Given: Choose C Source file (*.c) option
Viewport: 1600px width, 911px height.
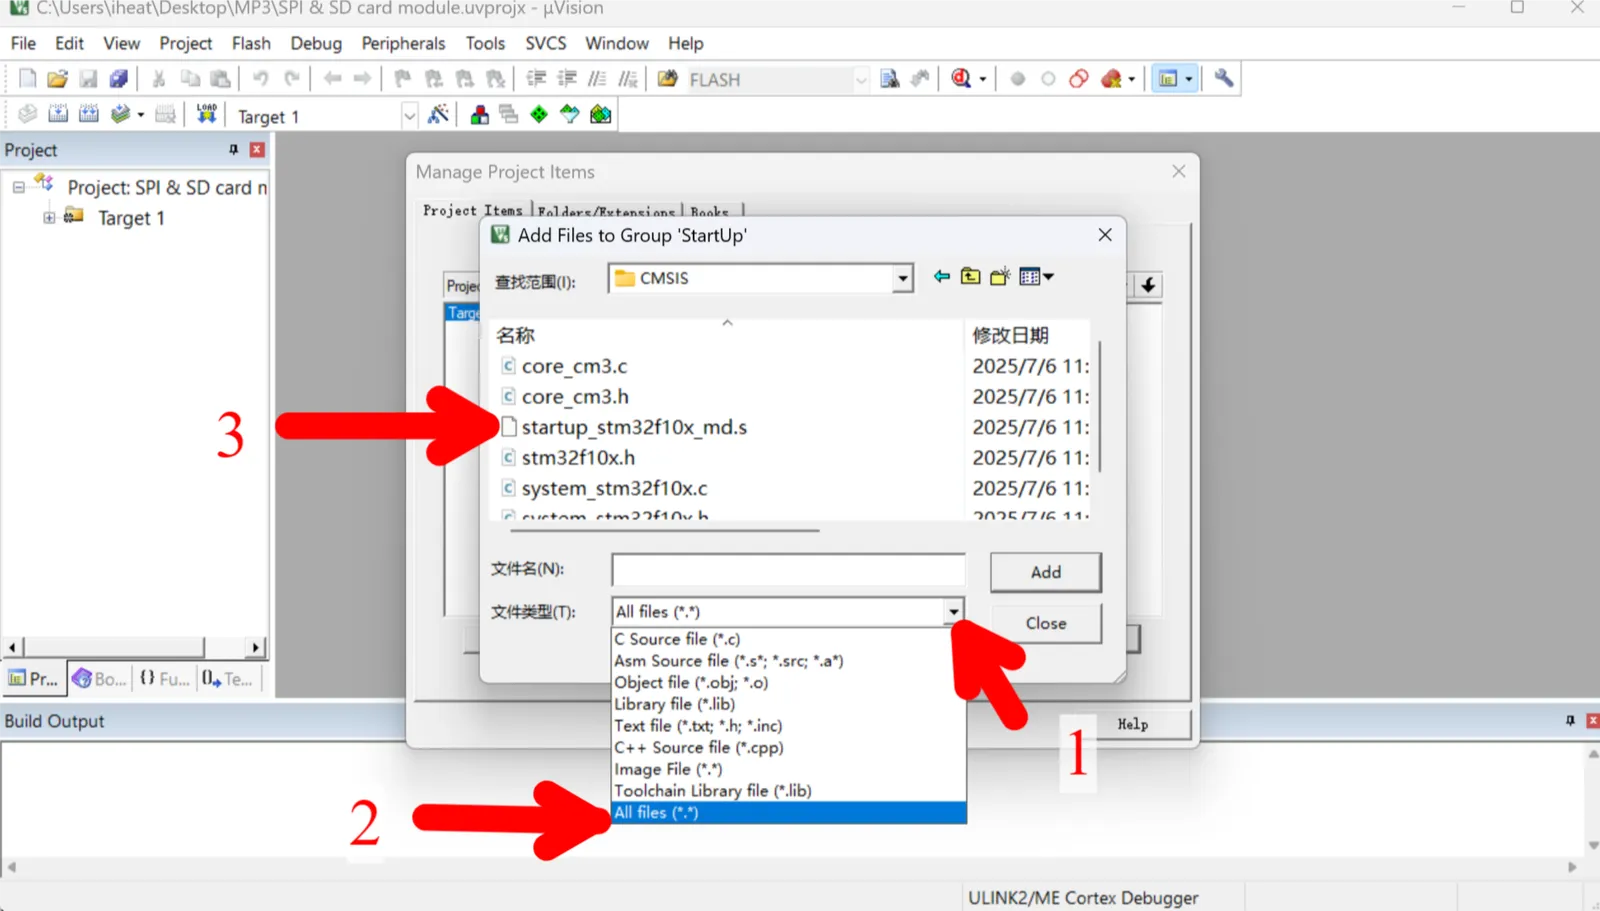Looking at the screenshot, I should click(788, 639).
